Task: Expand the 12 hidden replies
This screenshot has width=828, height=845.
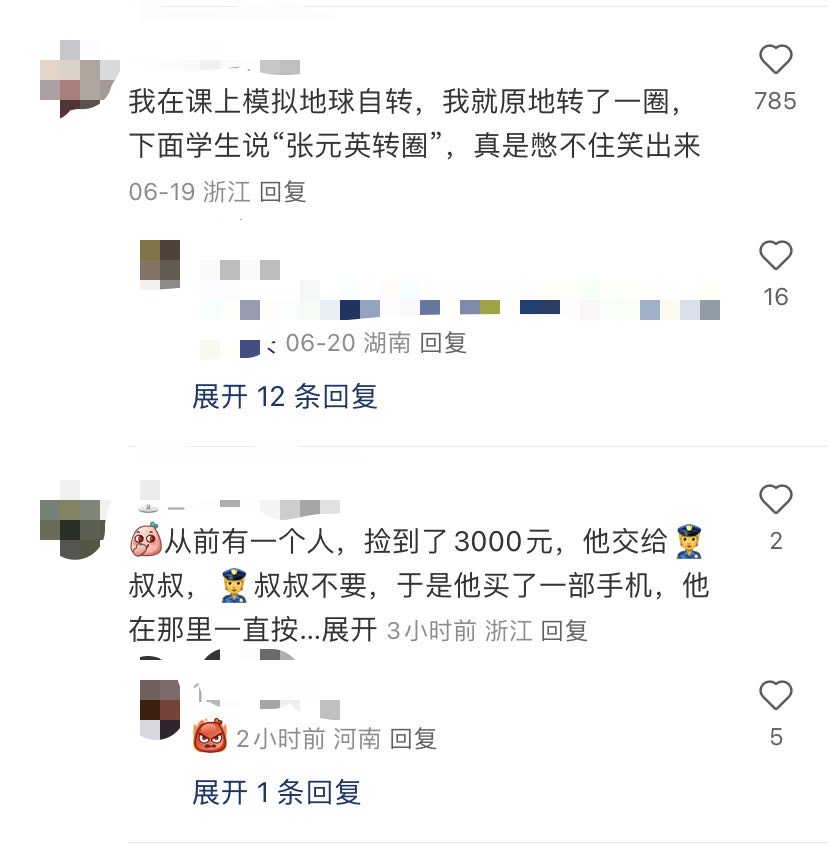Action: pyautogui.click(x=285, y=397)
